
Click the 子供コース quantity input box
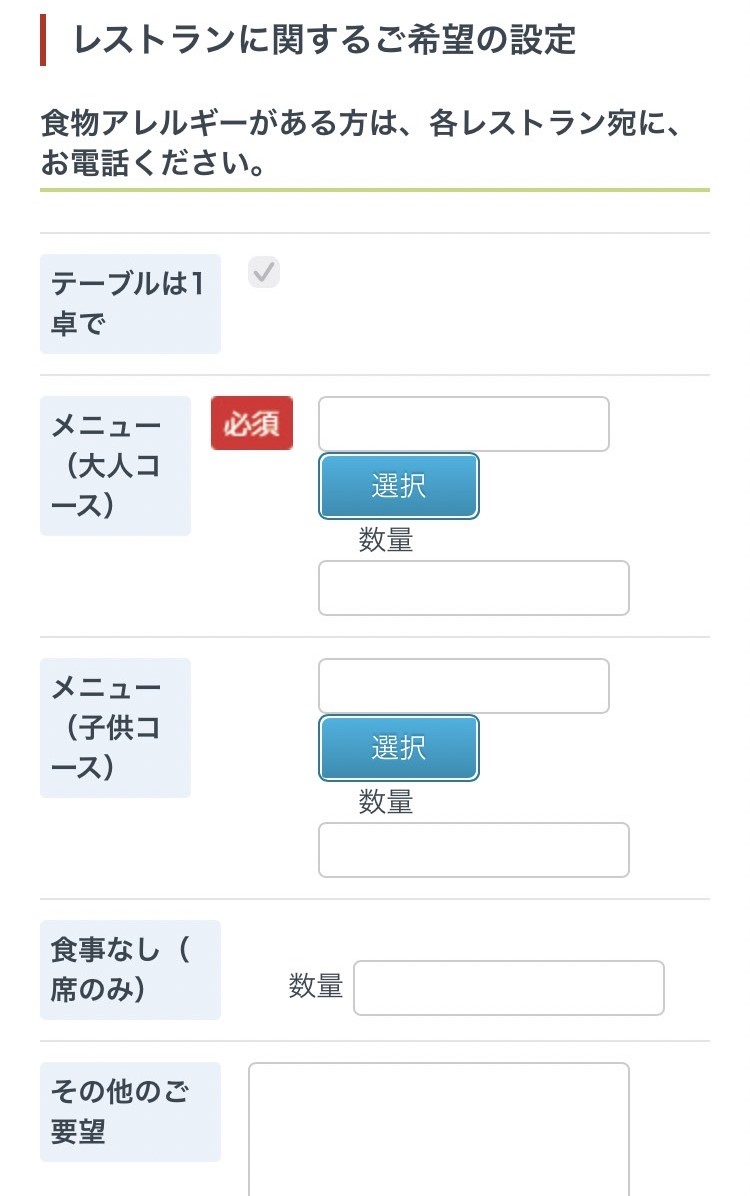tap(473, 850)
